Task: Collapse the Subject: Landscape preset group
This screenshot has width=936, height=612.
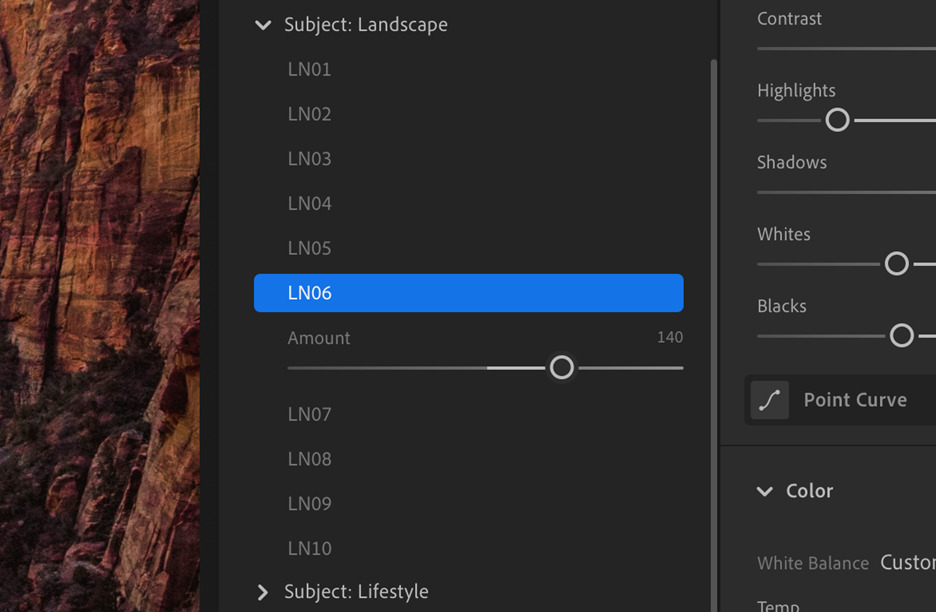Action: 262,25
